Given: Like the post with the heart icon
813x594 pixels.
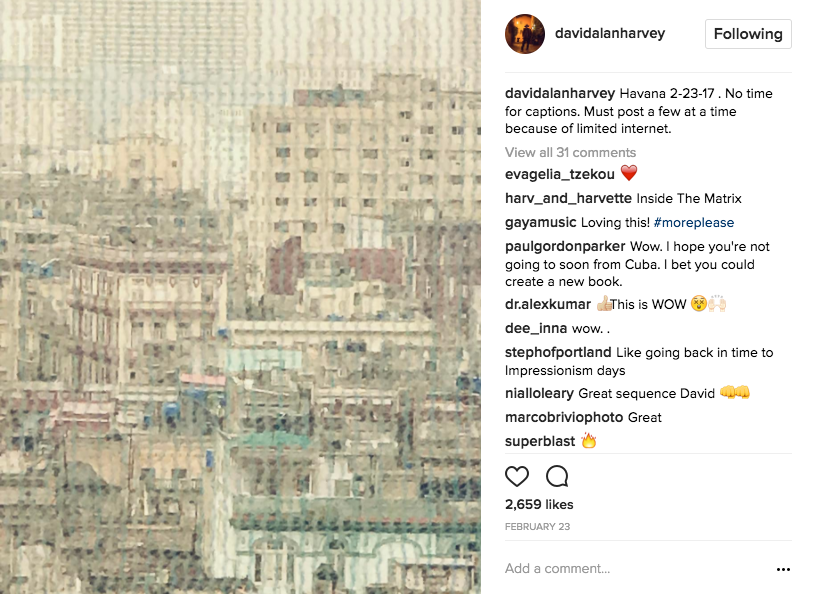Looking at the screenshot, I should (x=516, y=476).
